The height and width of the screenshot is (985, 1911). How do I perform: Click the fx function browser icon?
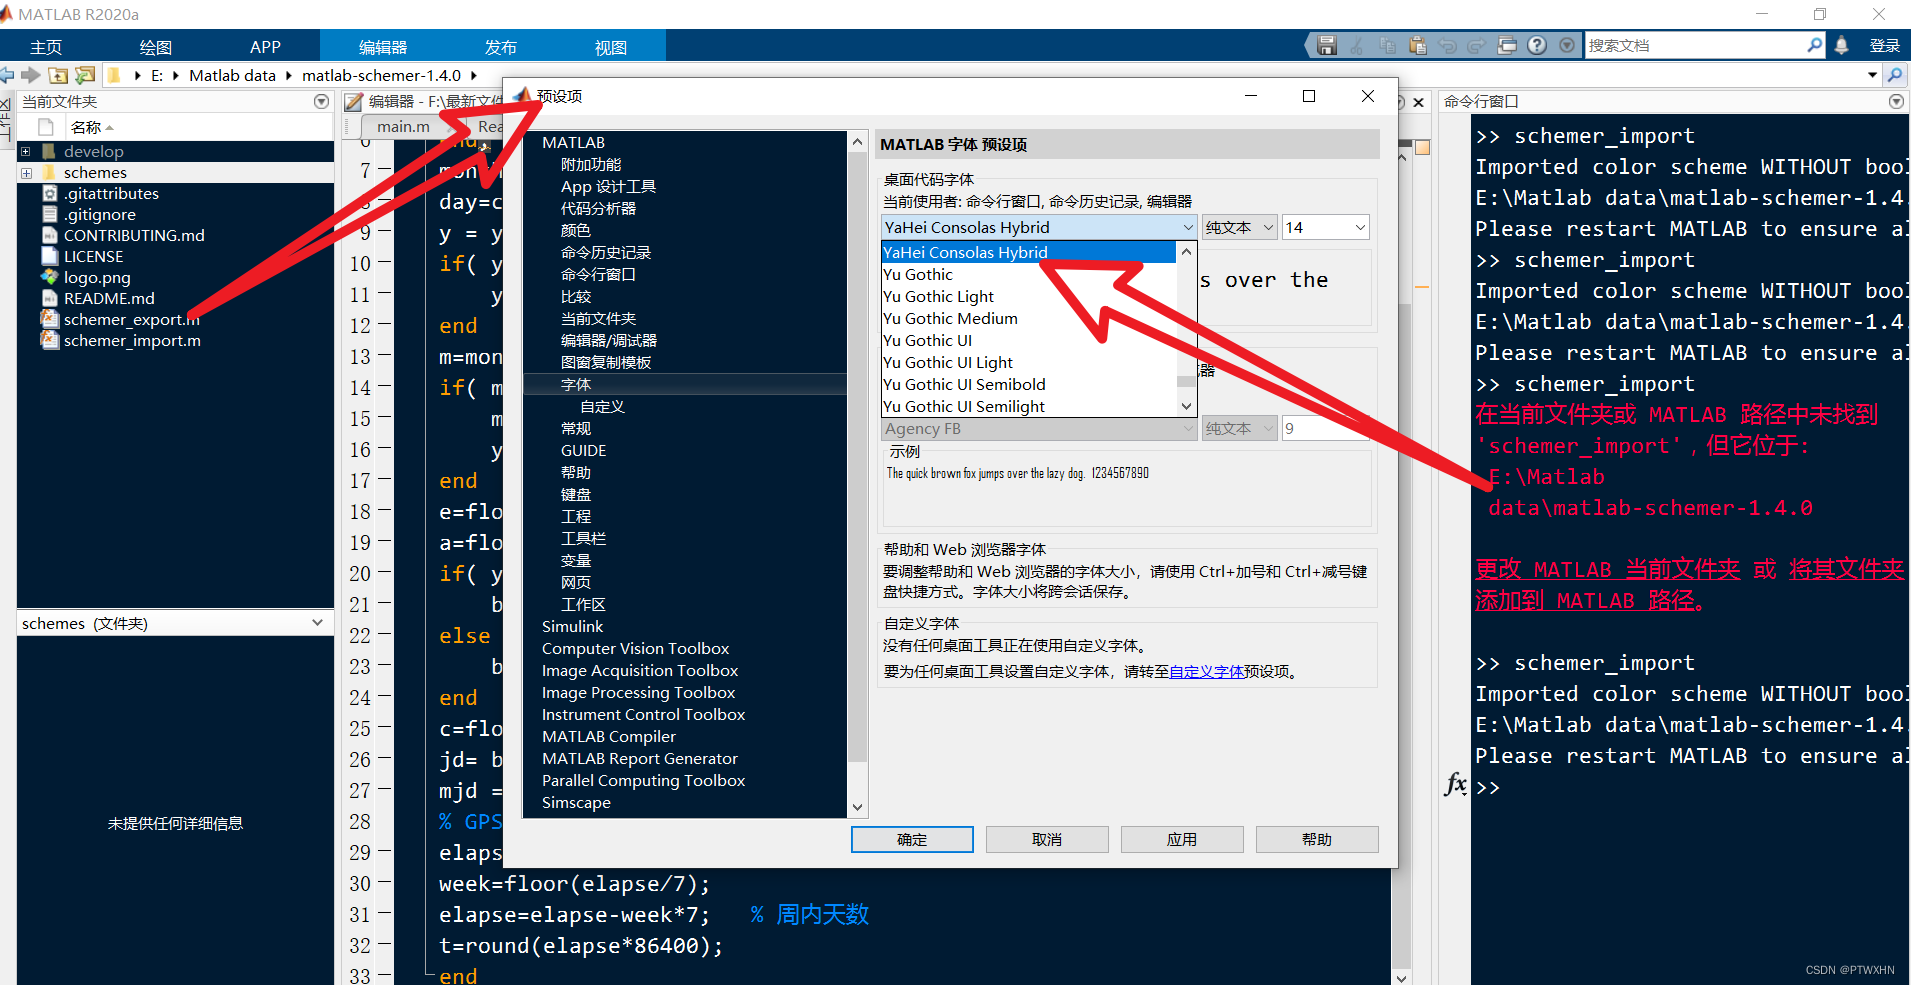pyautogui.click(x=1456, y=784)
